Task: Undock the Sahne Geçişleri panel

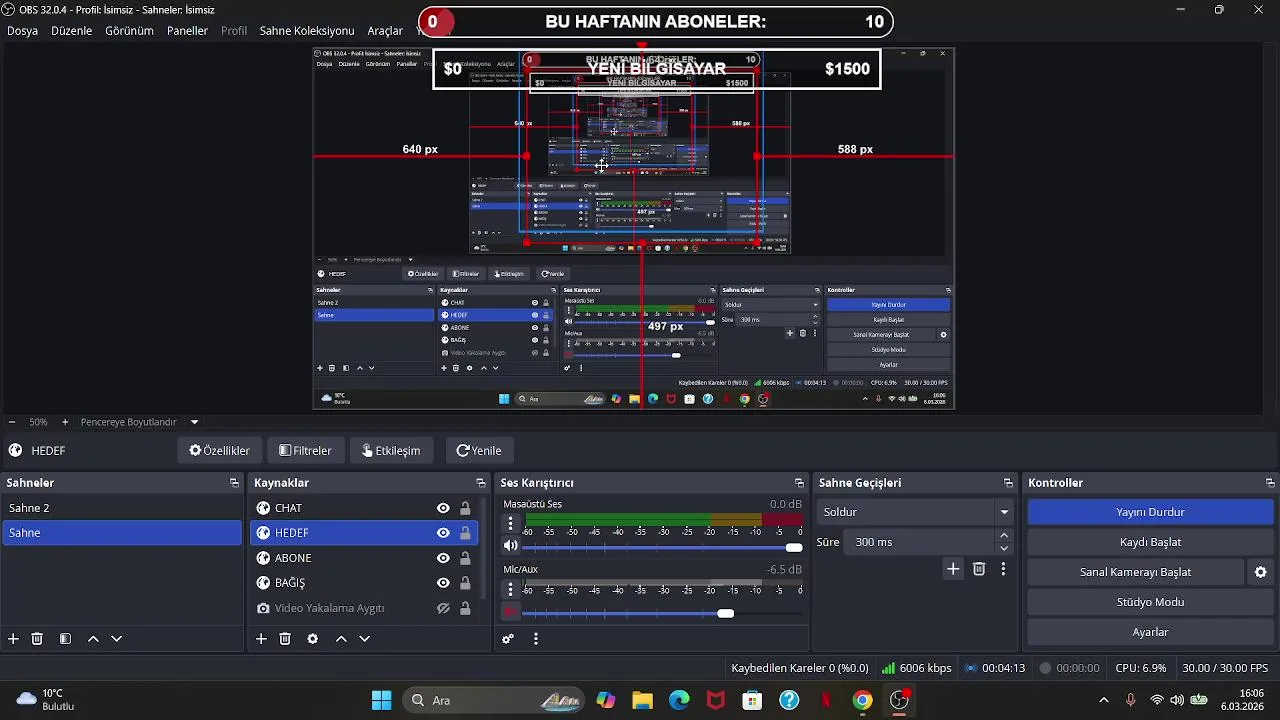Action: (x=1008, y=483)
